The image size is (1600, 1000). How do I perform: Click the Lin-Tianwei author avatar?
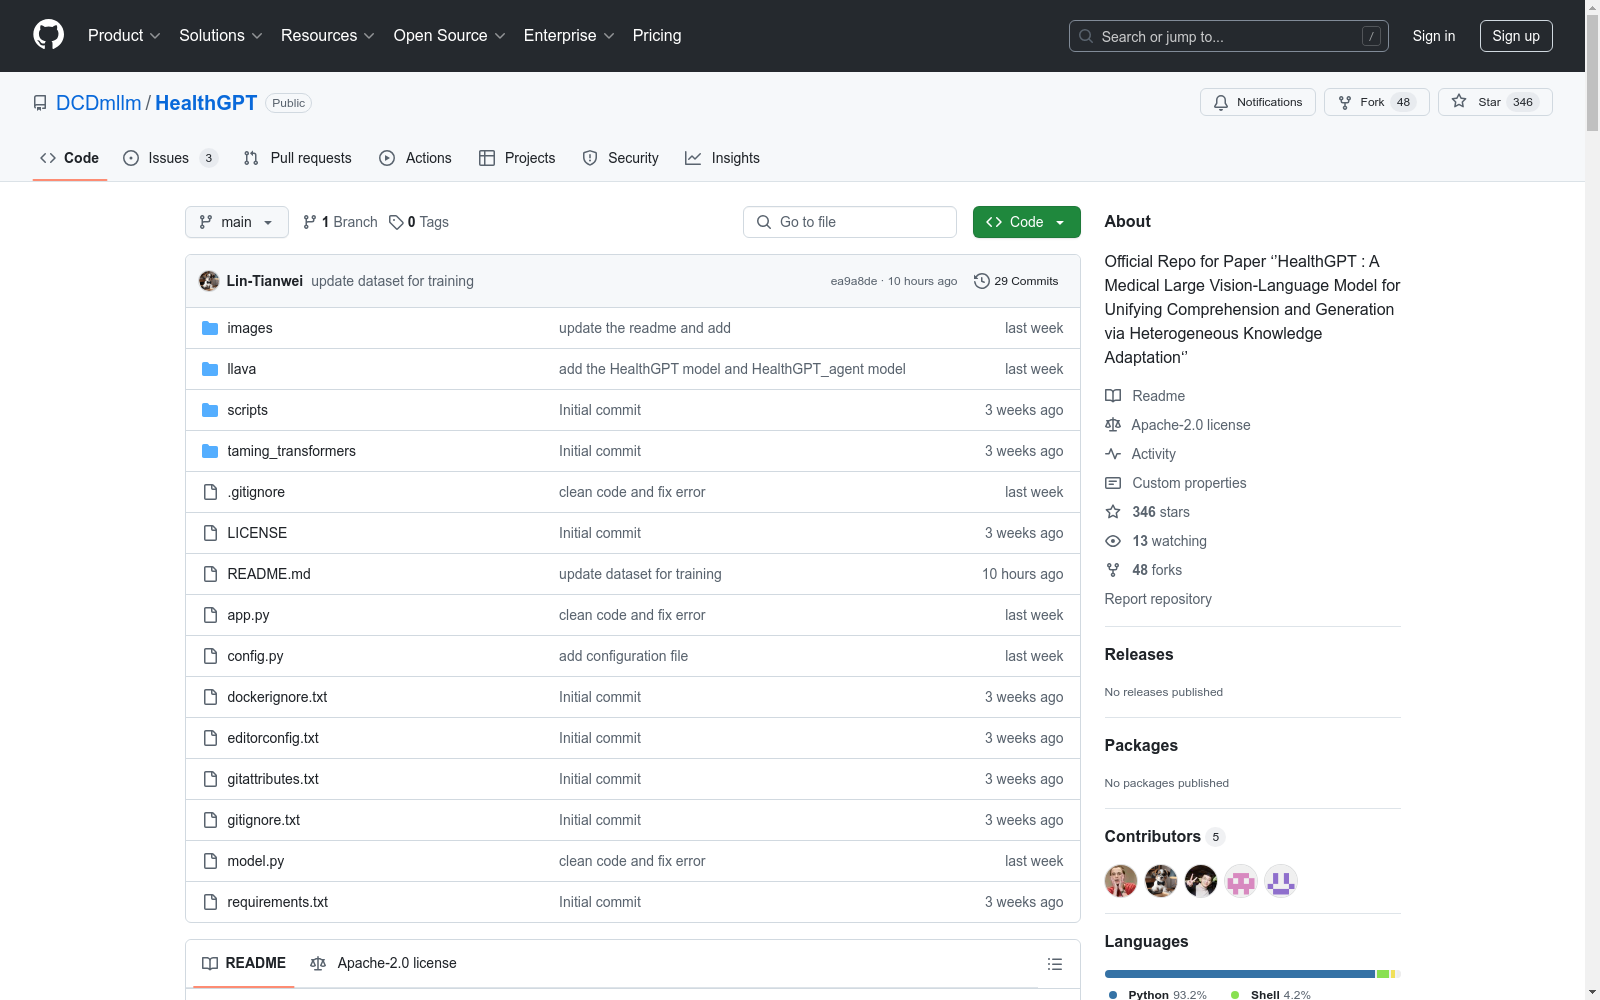(209, 281)
